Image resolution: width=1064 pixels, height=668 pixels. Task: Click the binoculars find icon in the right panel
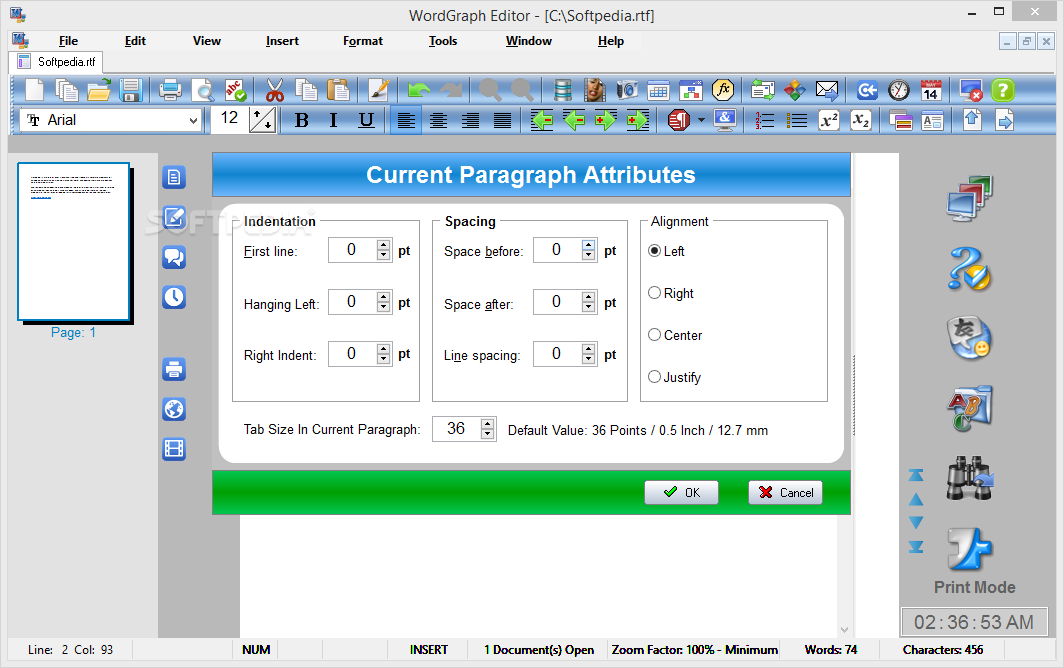coord(970,478)
